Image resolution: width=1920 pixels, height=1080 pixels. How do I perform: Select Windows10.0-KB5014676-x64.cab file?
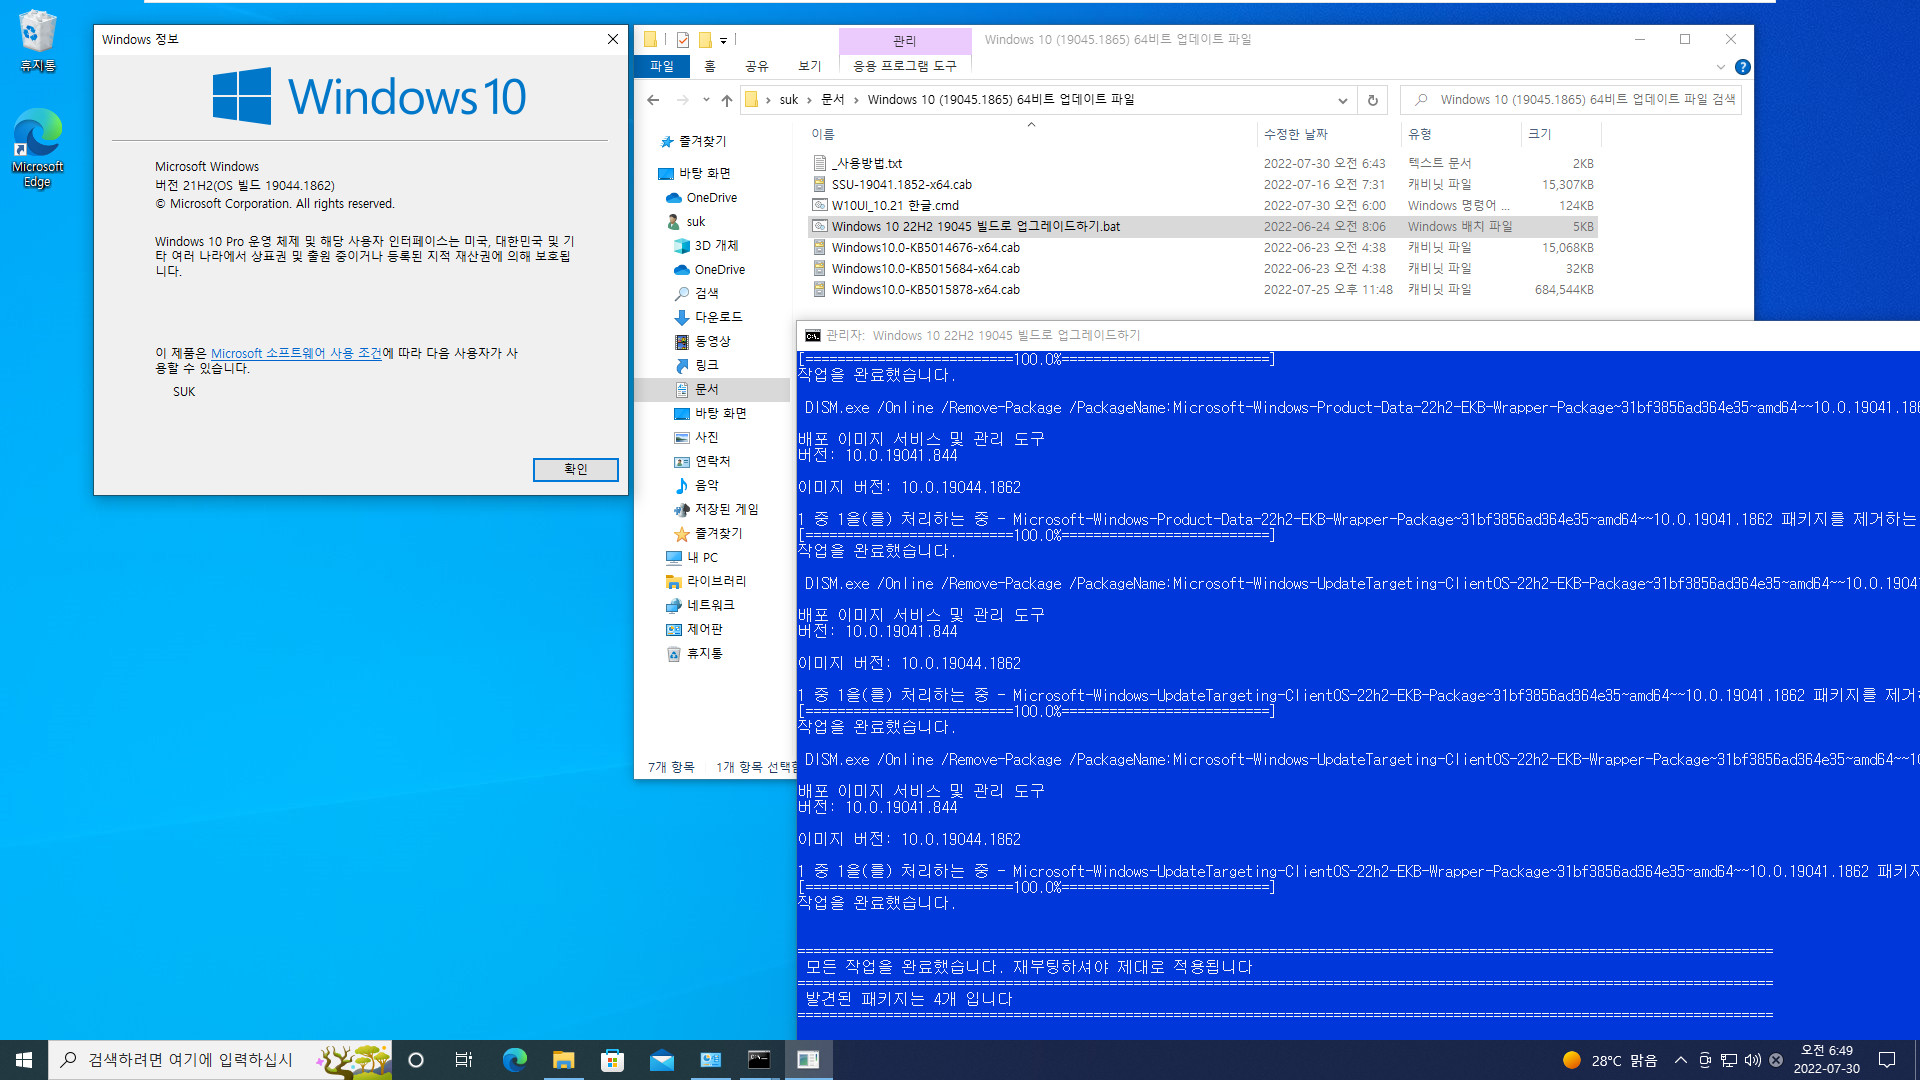[1203, 247]
